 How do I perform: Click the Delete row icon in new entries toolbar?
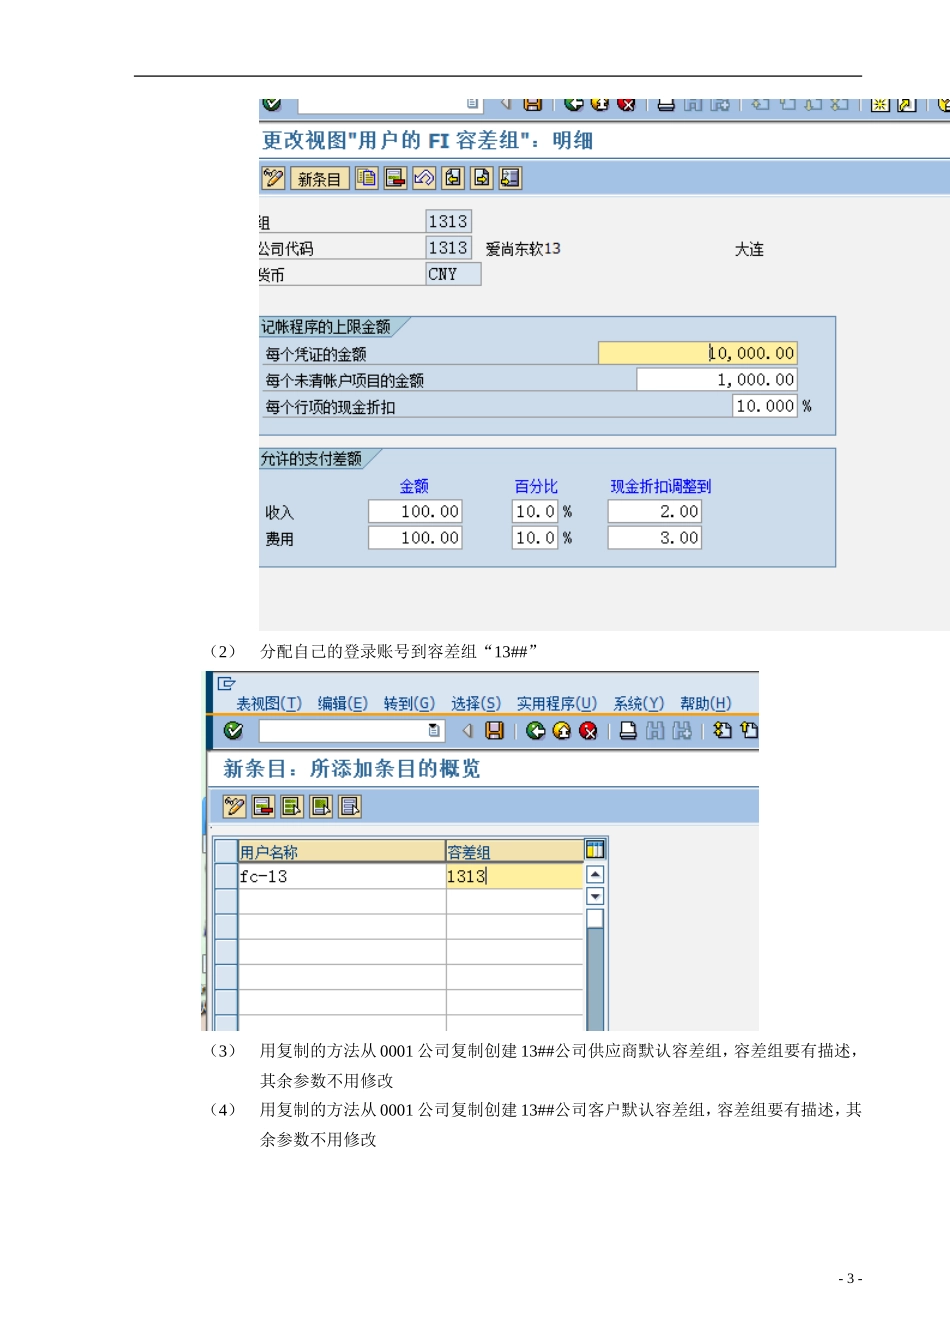[x=264, y=806]
